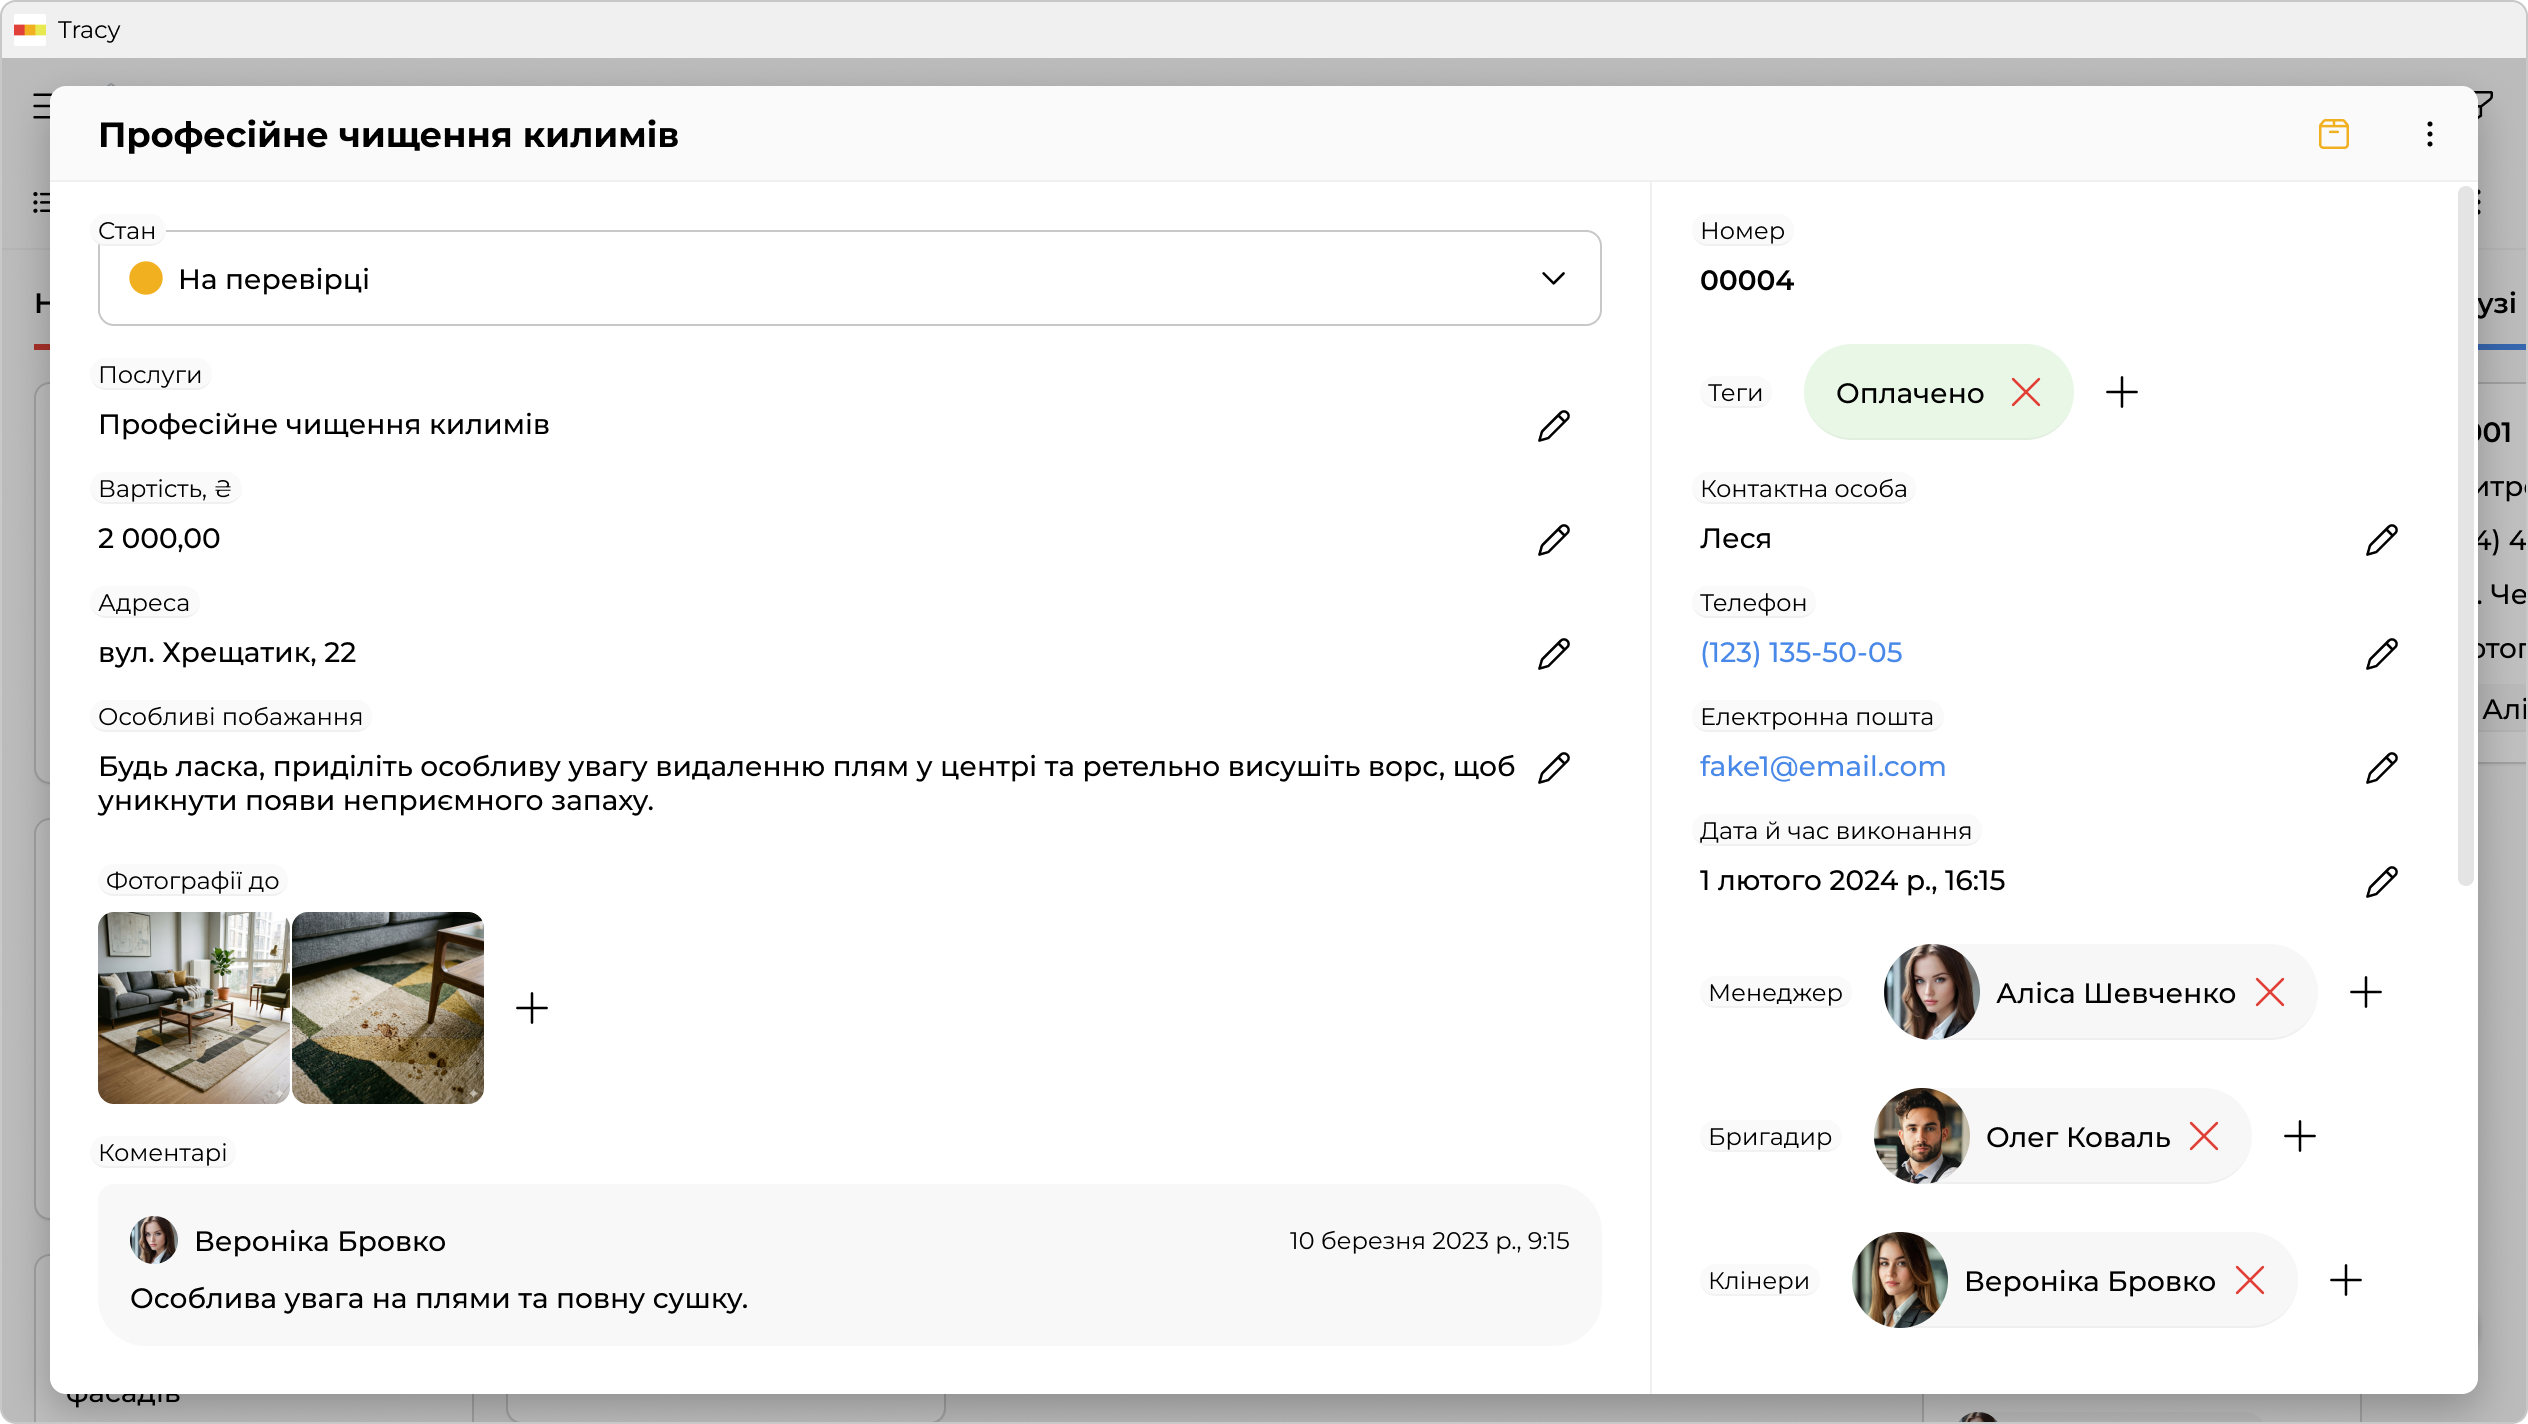The width and height of the screenshot is (2528, 1424).
Task: Open the stained carpet photo thumbnail
Action: (388, 1008)
